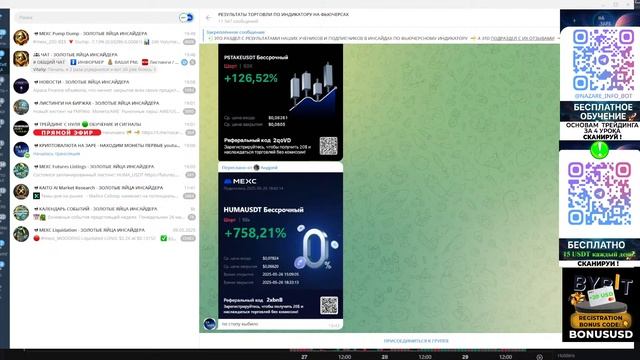Open the PSTAKEUSDT +126,52% image

coord(281,102)
